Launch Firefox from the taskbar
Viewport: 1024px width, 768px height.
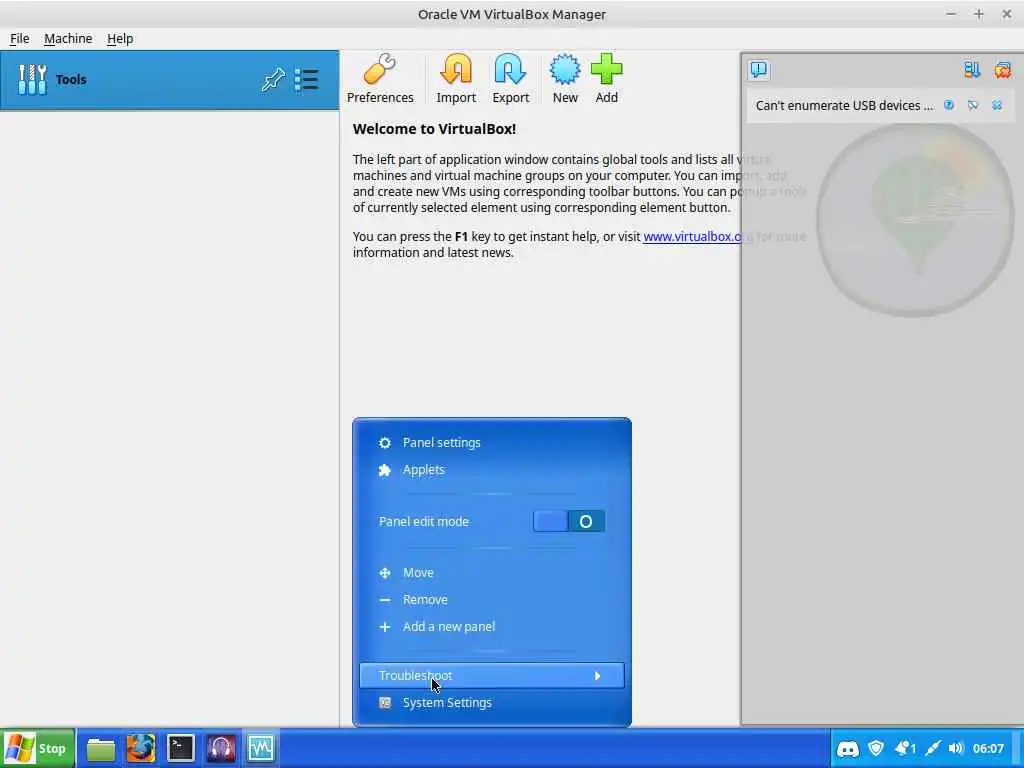pyautogui.click(x=140, y=748)
